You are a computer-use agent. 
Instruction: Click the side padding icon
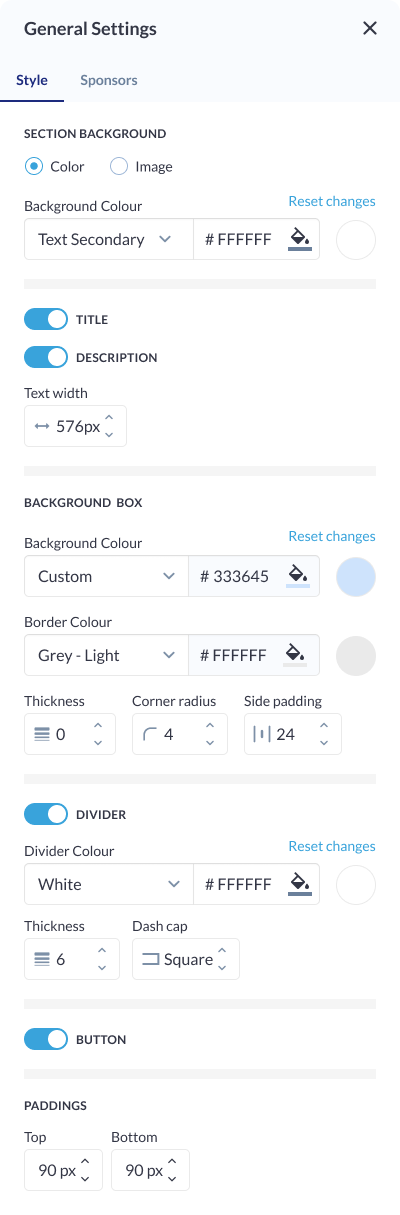click(x=262, y=734)
